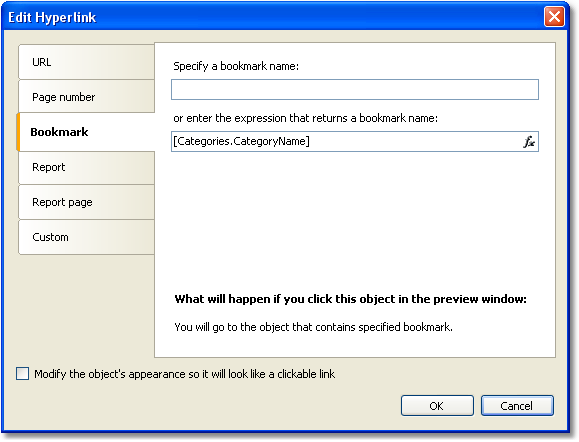The width and height of the screenshot is (579, 442).
Task: Switch to the URL tab
Action: pyautogui.click(x=86, y=62)
